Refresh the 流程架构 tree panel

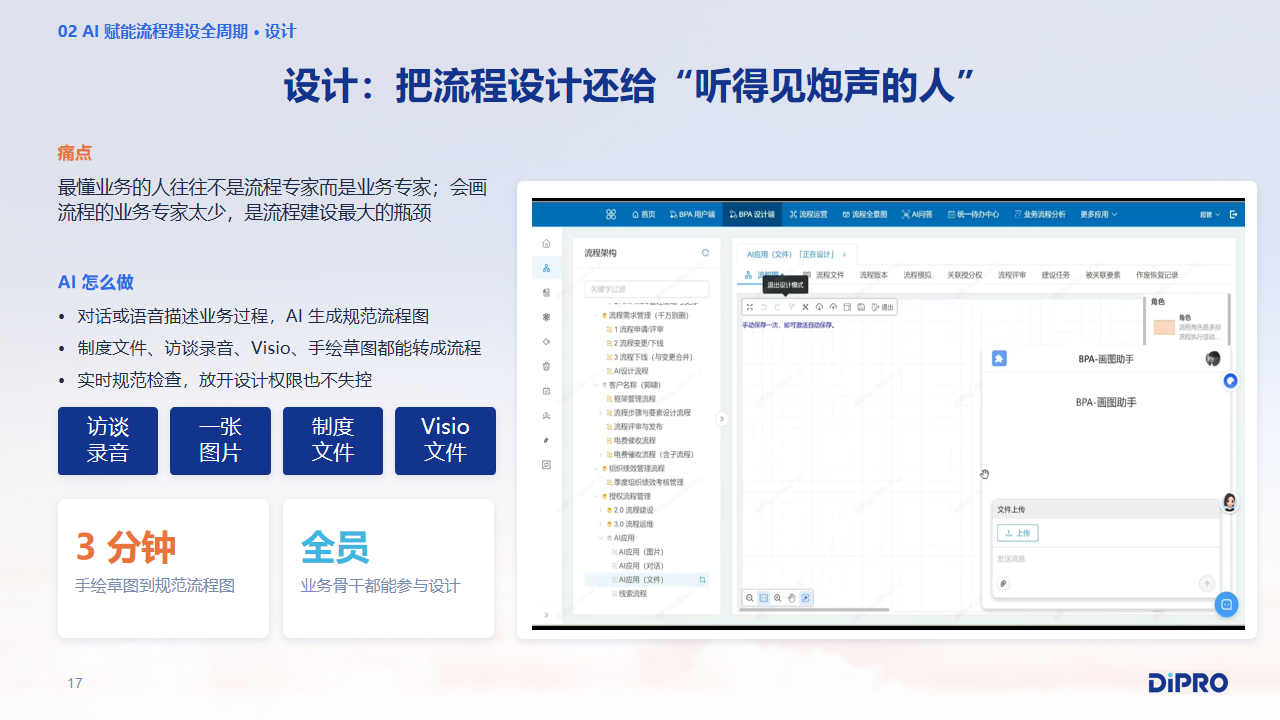[705, 253]
